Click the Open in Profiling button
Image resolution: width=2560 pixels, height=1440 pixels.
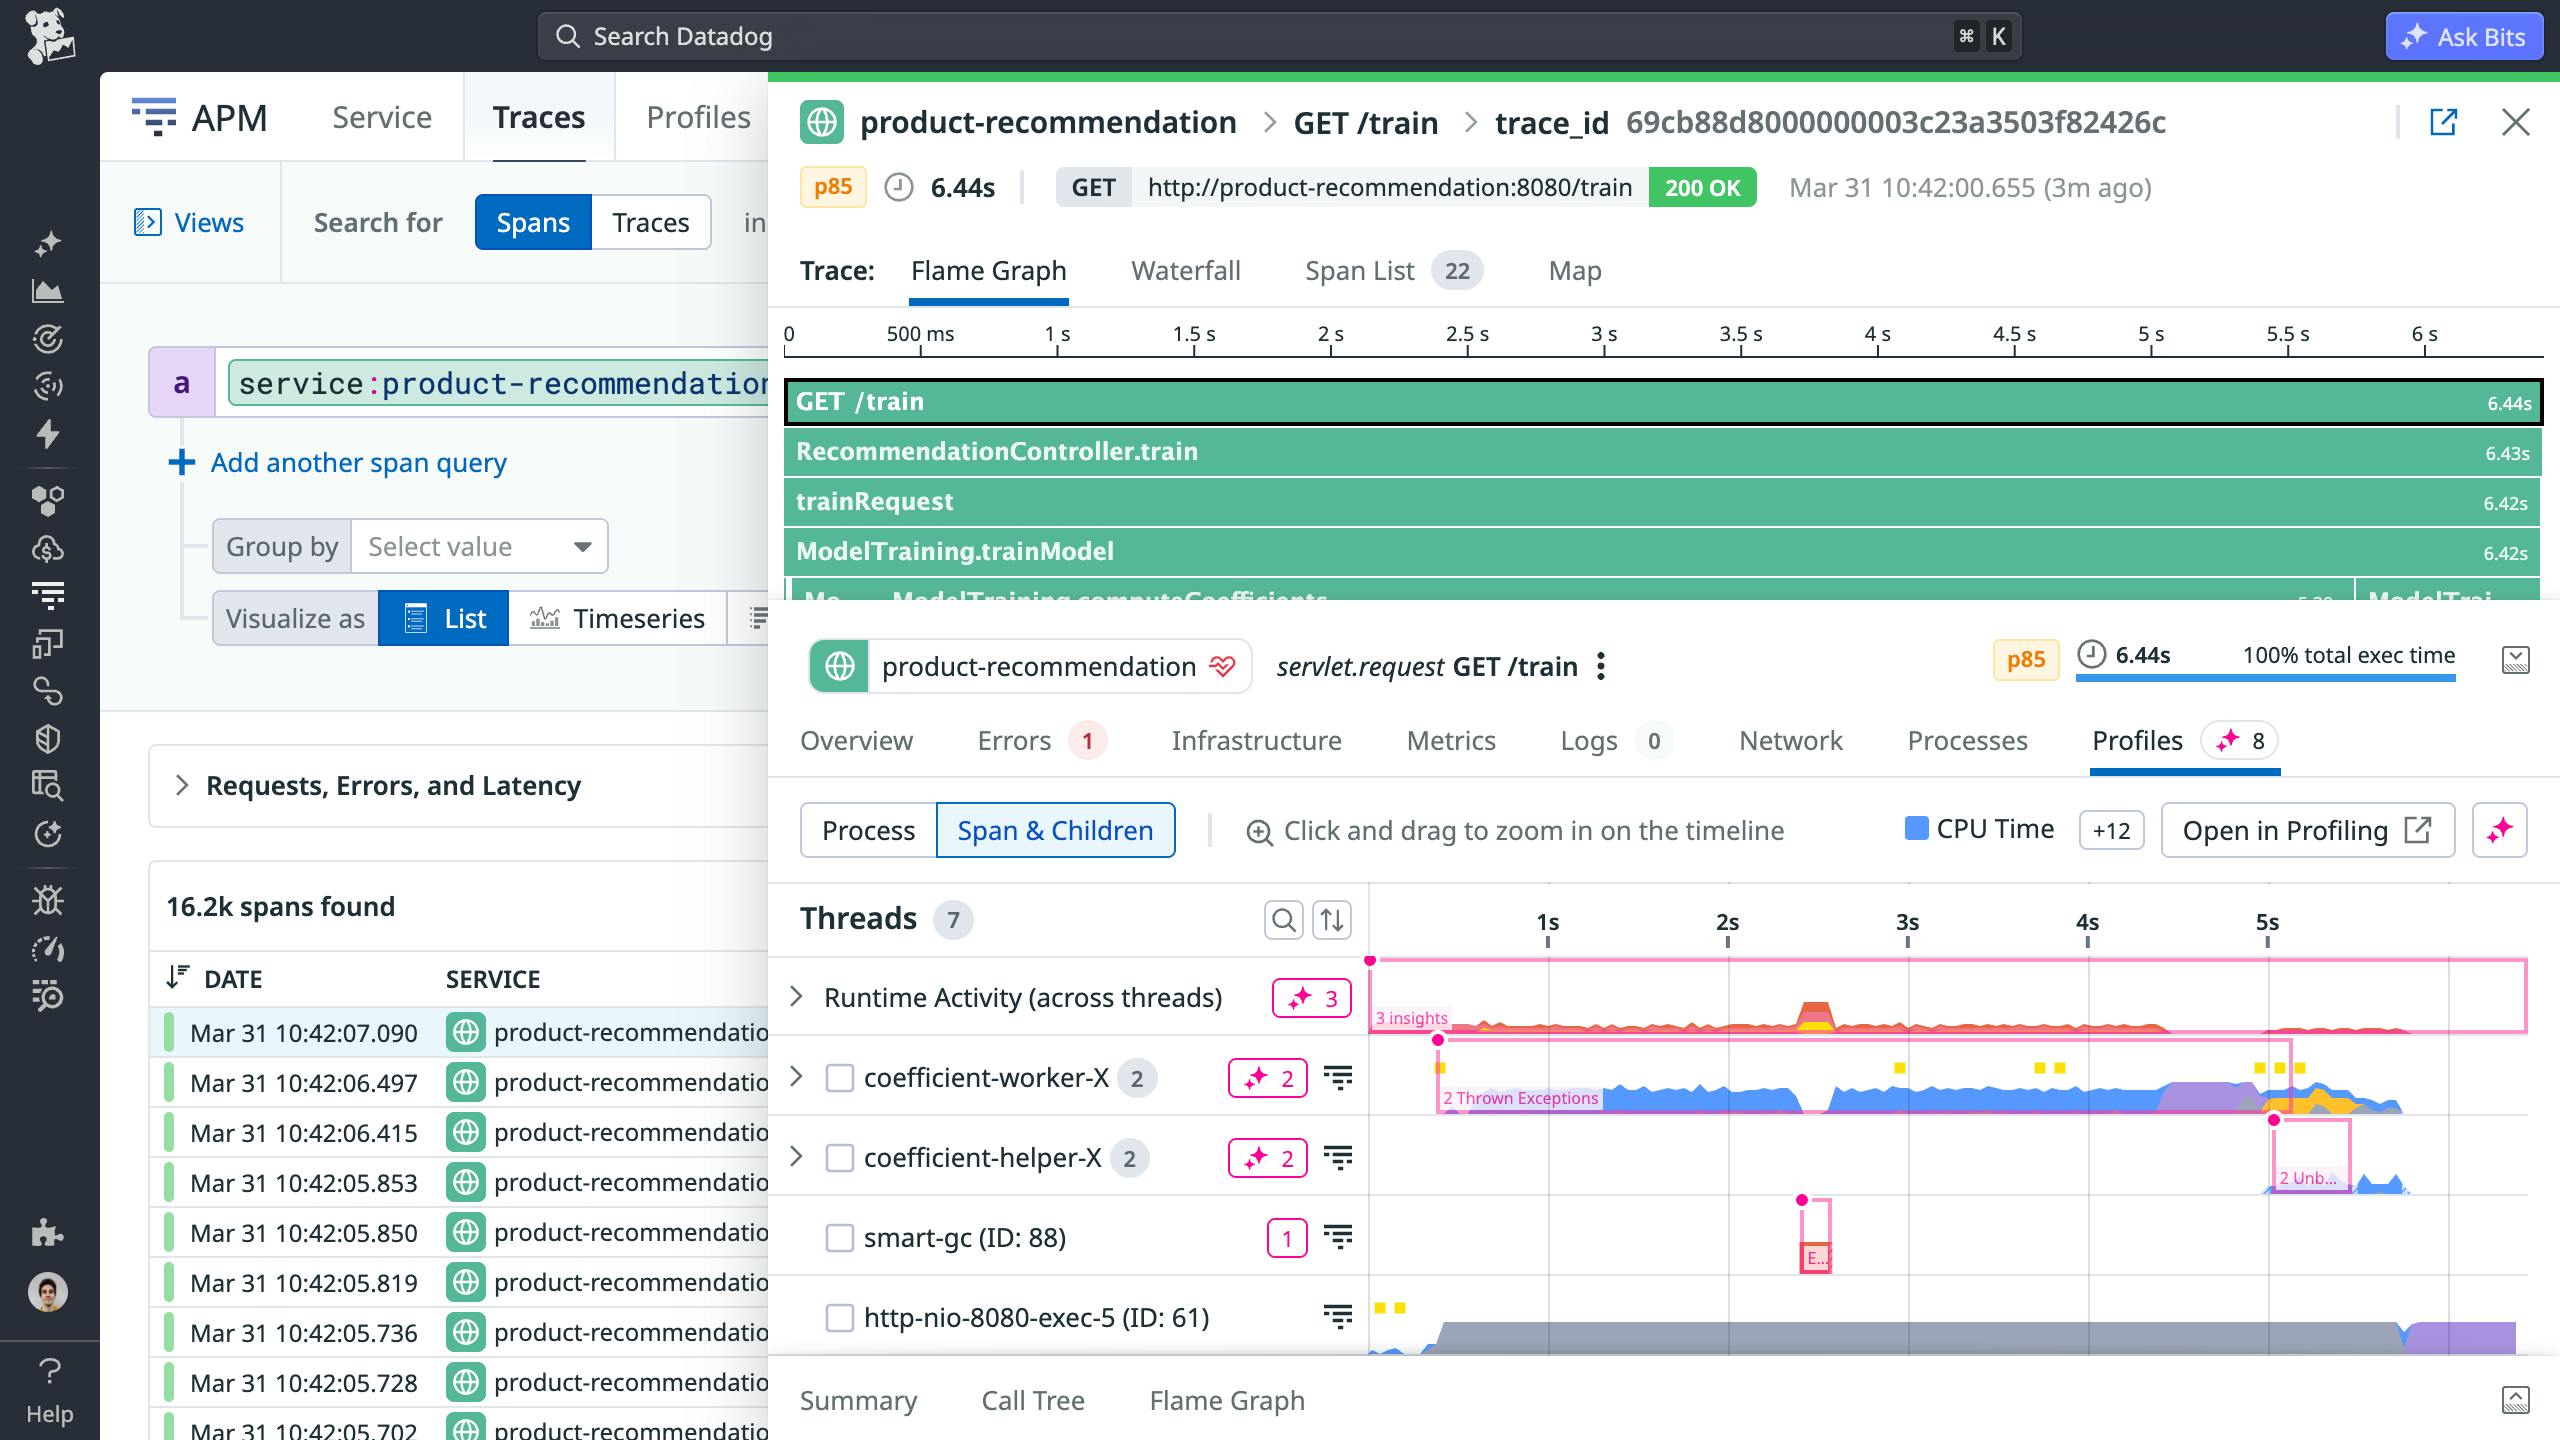2306,830
